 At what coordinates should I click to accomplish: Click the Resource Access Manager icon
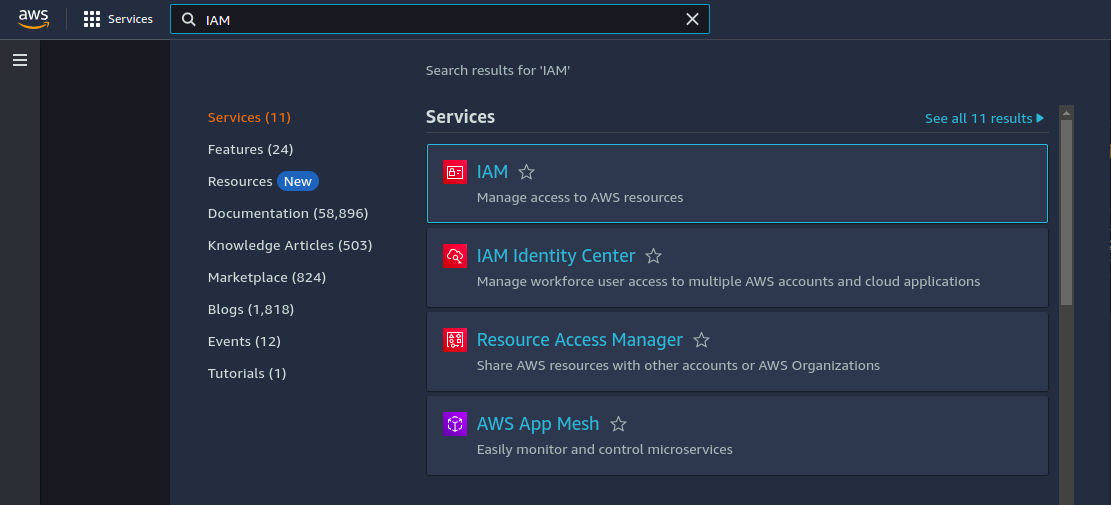tap(455, 340)
